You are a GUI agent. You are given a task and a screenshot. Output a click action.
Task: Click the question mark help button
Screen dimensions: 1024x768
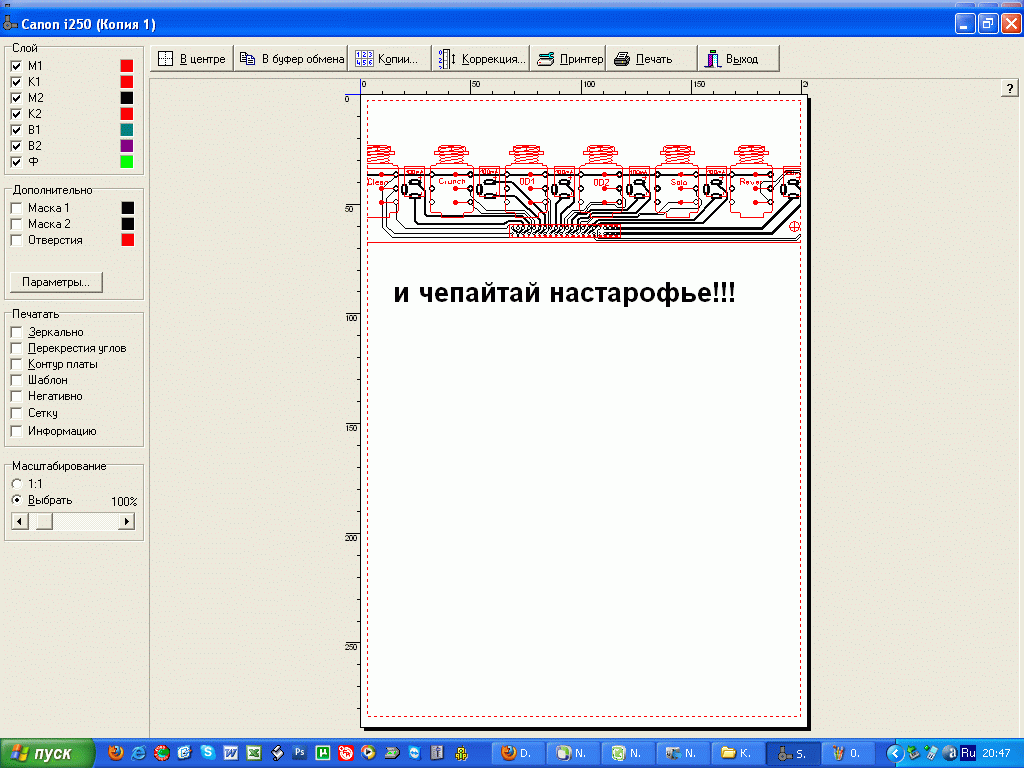pos(1010,88)
